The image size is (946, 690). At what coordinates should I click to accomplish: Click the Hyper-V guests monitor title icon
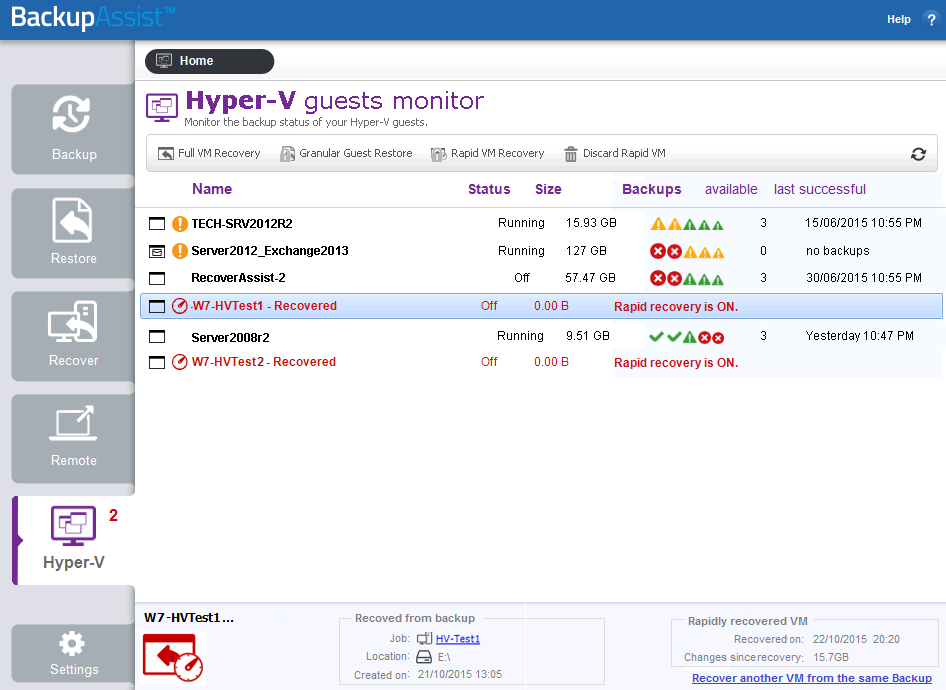(162, 107)
